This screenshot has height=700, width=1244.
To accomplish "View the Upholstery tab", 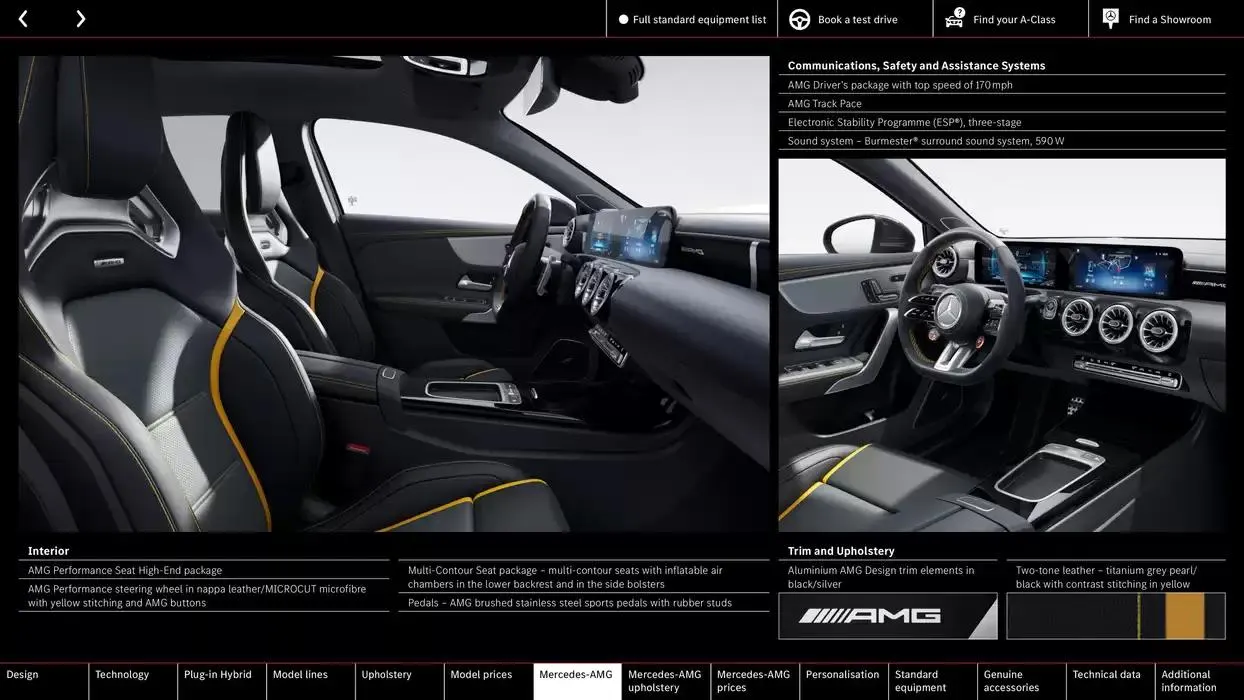I will pos(384,680).
